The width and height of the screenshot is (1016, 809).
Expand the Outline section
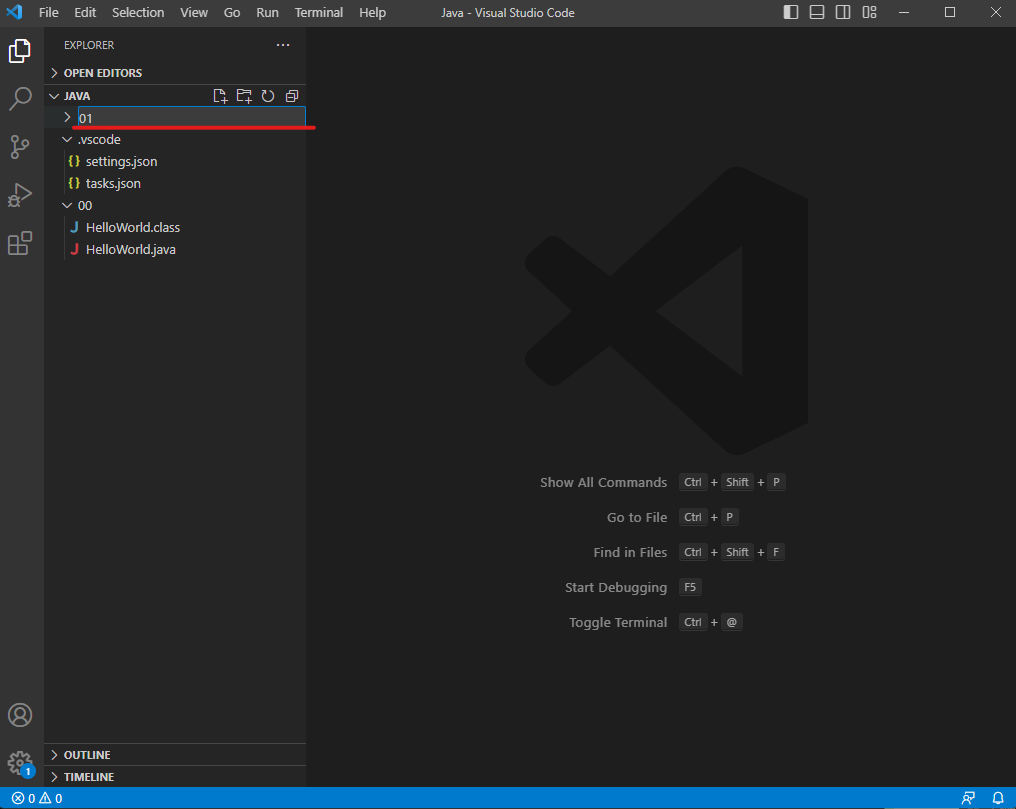tap(87, 755)
